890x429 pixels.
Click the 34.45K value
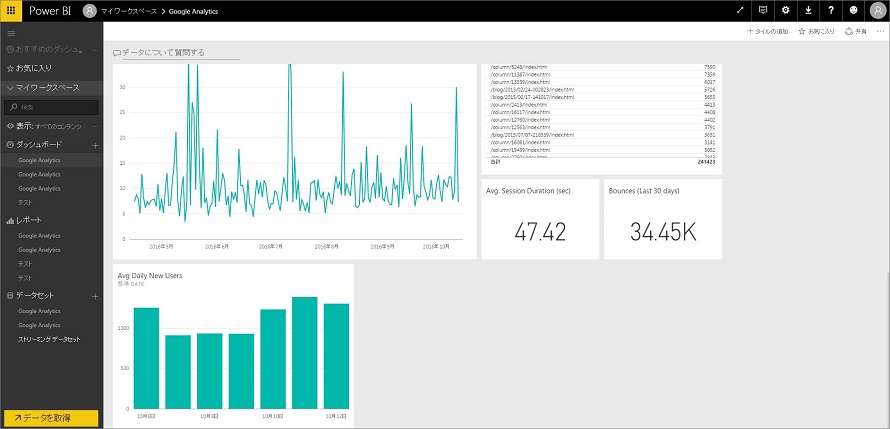(x=663, y=232)
